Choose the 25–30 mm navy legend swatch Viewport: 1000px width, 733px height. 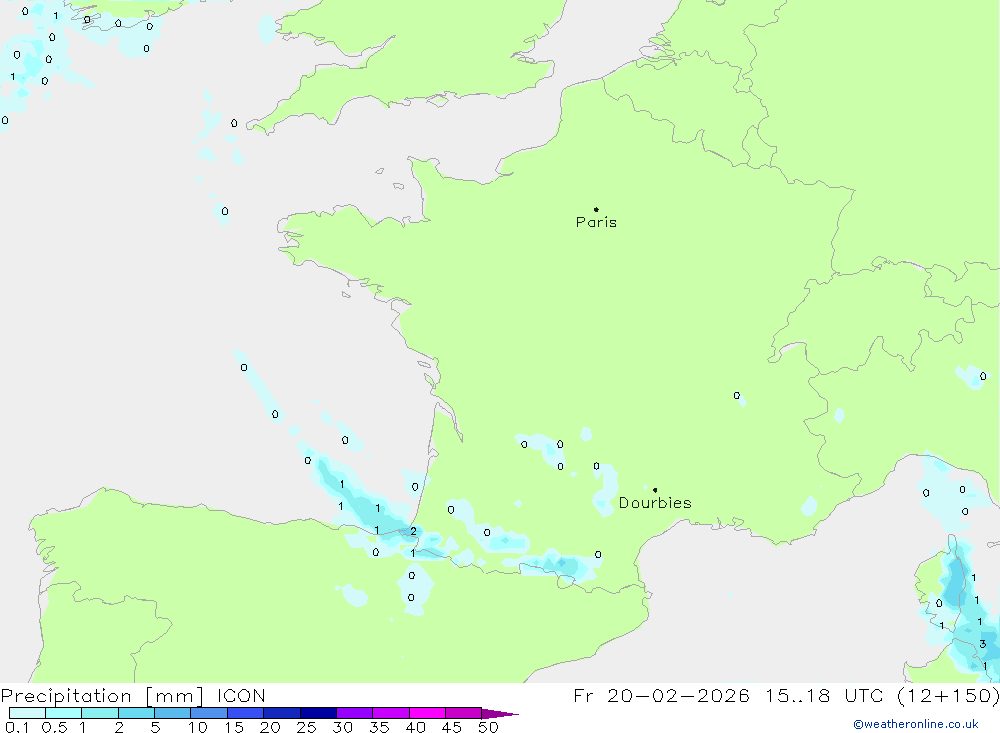(x=318, y=713)
